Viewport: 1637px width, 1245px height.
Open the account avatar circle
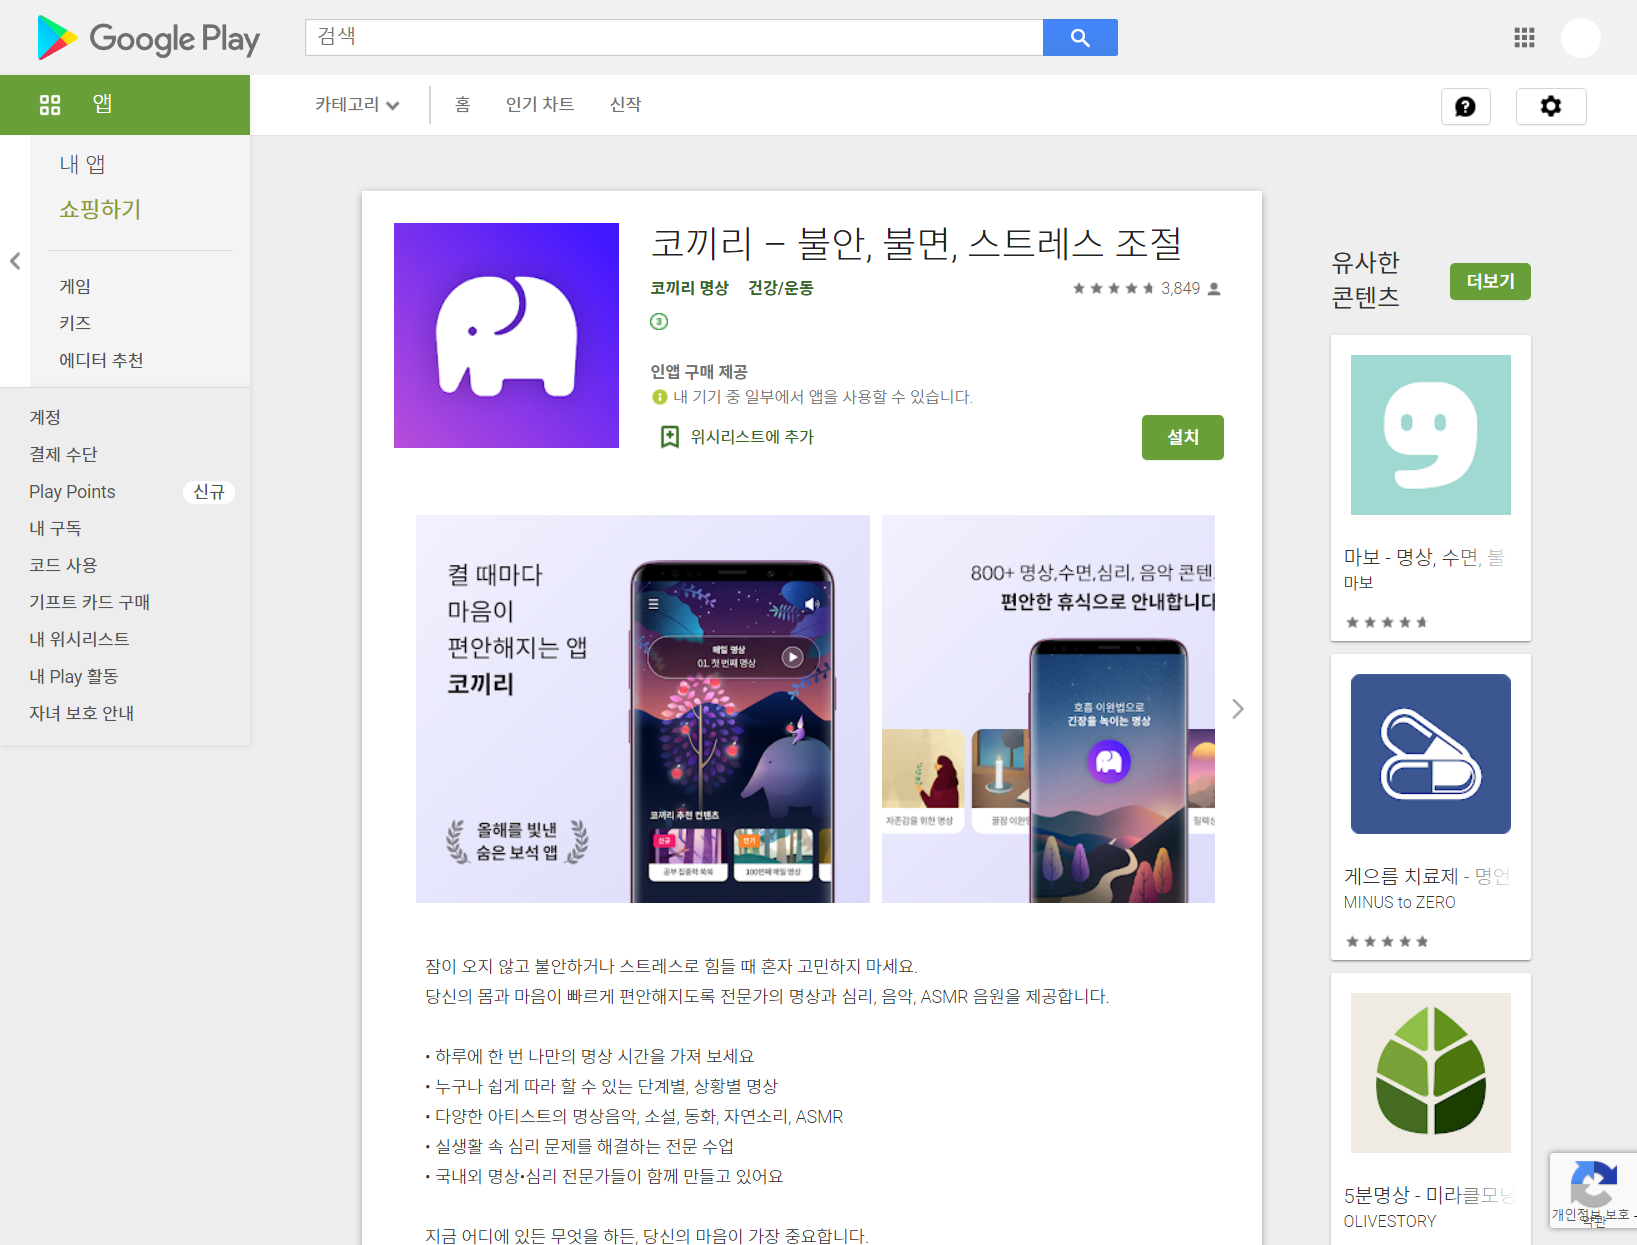pos(1581,38)
